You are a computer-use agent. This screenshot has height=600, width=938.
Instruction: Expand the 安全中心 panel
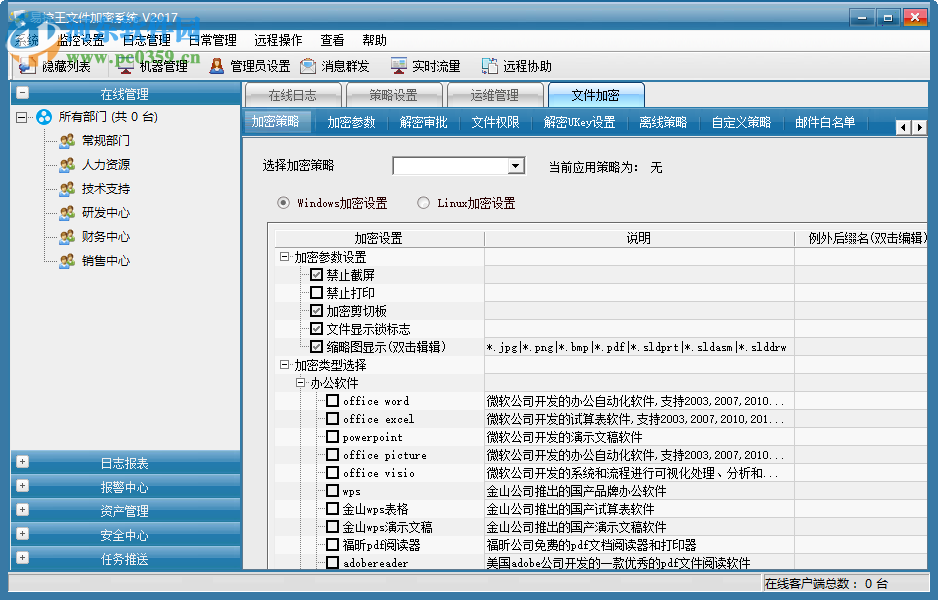tap(23, 534)
